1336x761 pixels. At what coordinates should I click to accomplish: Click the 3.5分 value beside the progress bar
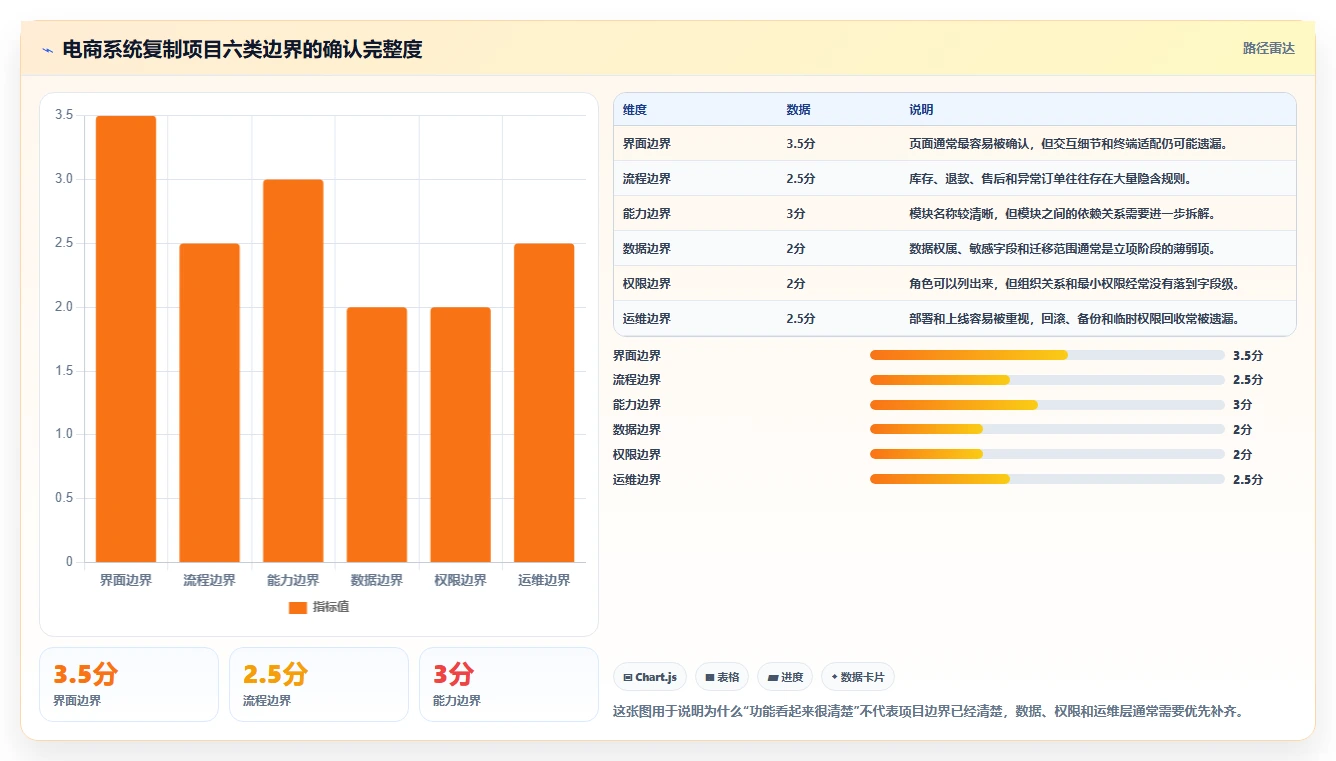tap(1248, 355)
